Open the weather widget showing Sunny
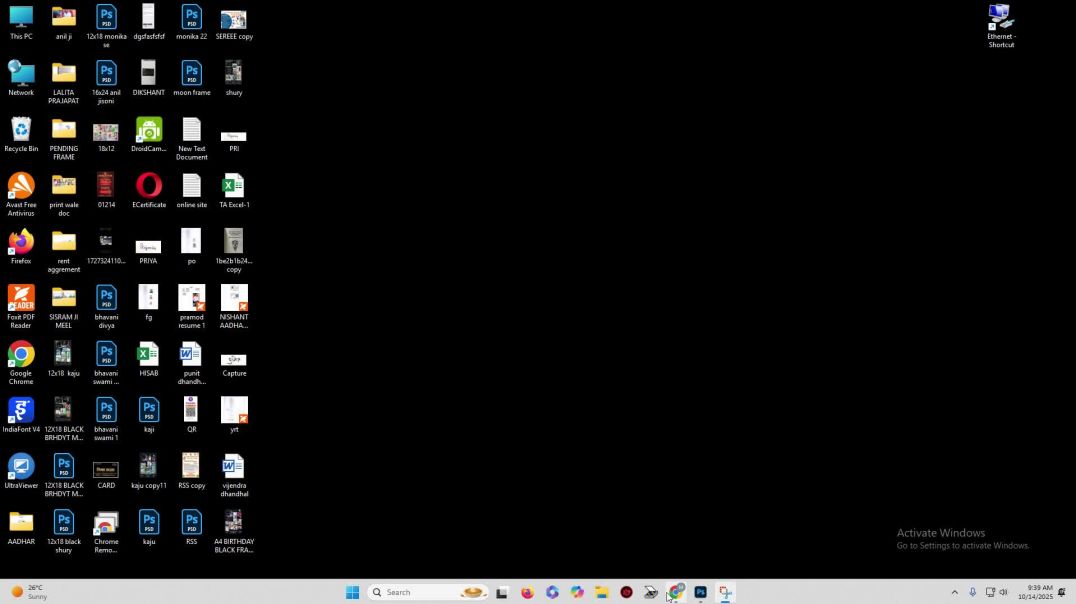This screenshot has height=604, width=1076. coord(30,591)
